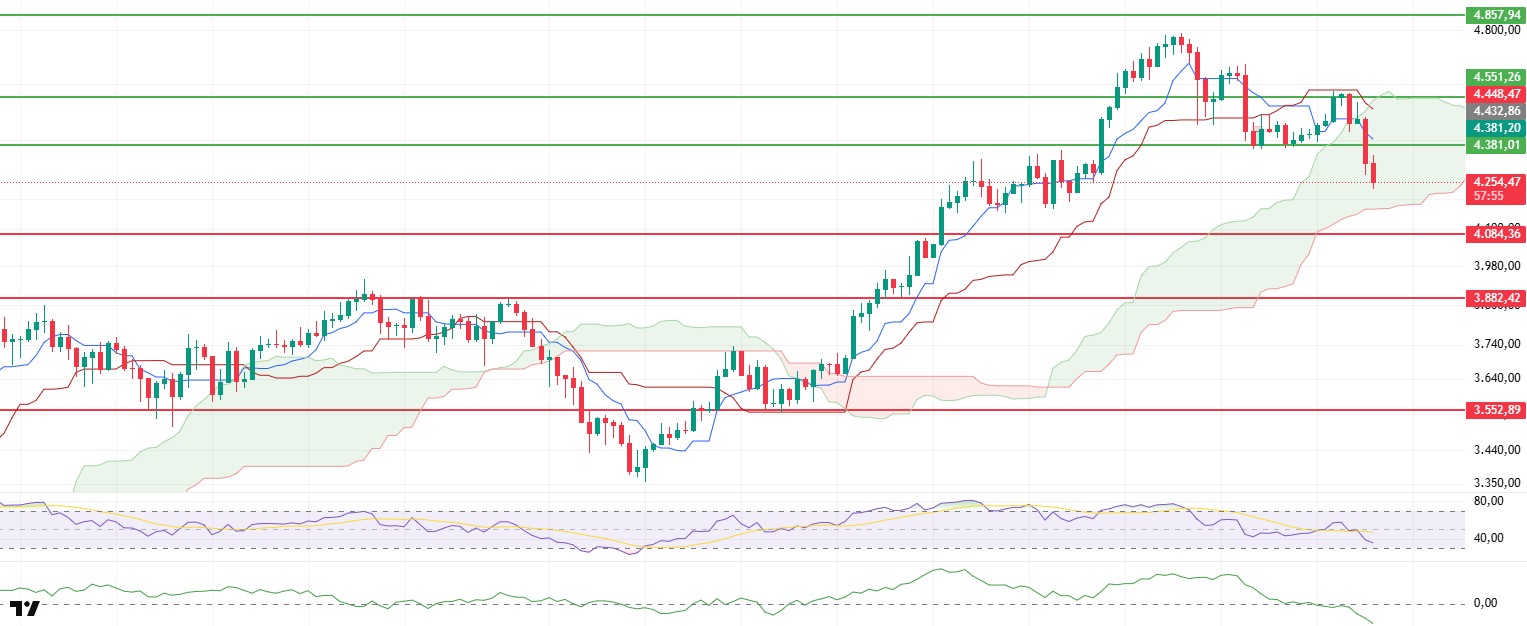Image resolution: width=1527 pixels, height=626 pixels.
Task: Click the green 4.381,01 level label
Action: pos(1495,145)
